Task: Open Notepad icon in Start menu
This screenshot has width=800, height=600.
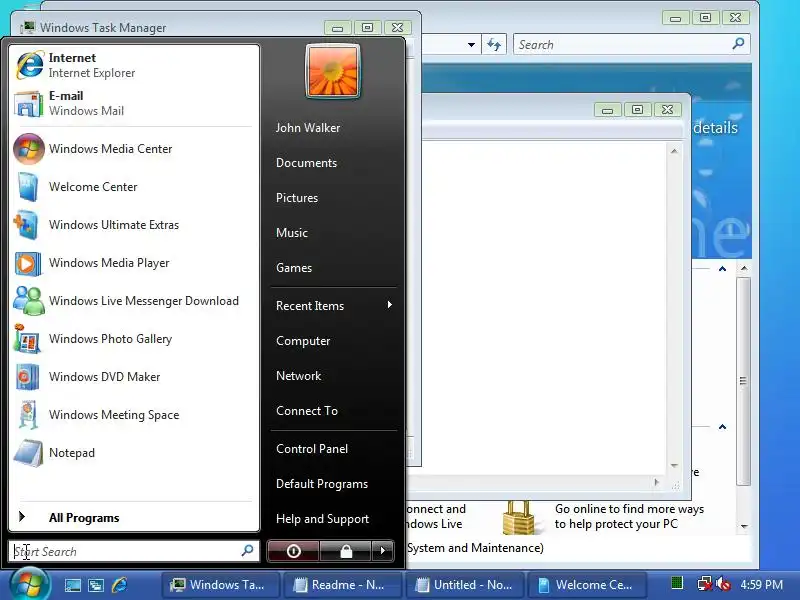Action: tap(29, 453)
